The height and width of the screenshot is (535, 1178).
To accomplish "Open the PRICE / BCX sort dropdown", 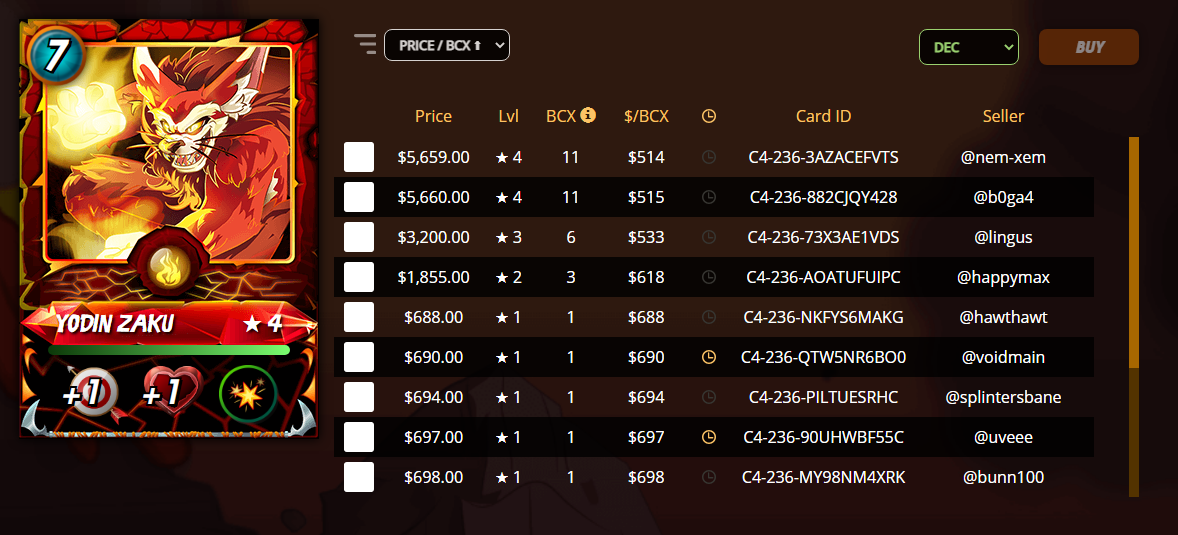I will point(447,45).
